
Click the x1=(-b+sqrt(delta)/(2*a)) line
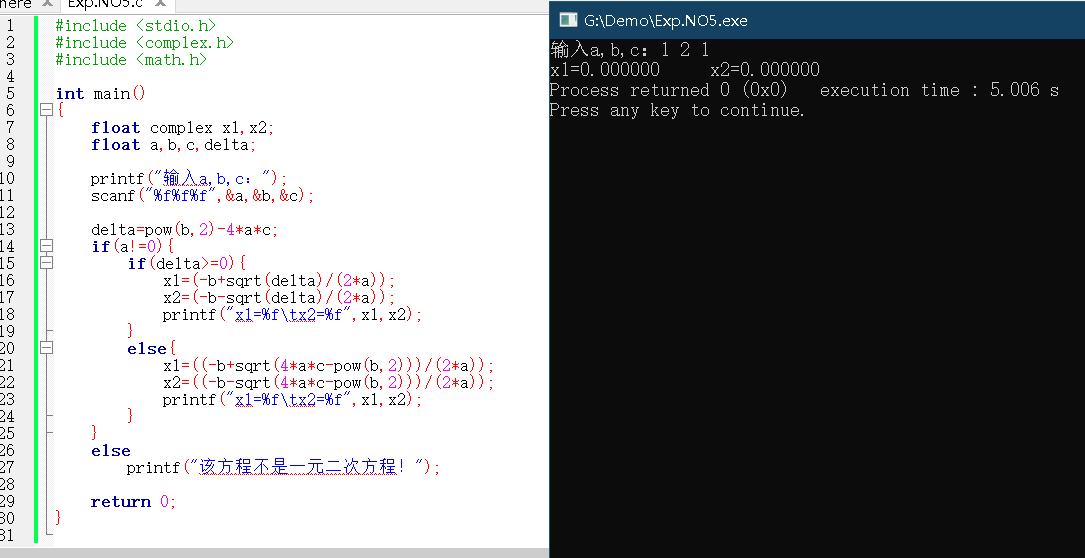(x=279, y=280)
